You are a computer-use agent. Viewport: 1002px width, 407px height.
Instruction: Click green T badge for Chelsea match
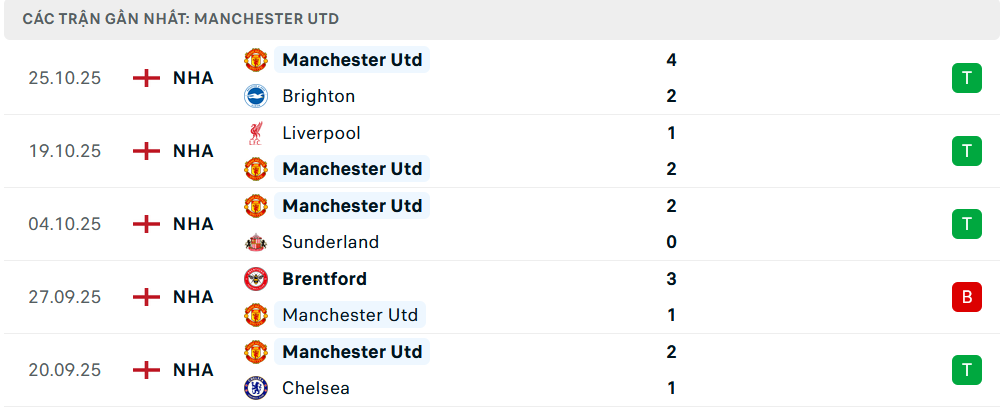click(966, 370)
